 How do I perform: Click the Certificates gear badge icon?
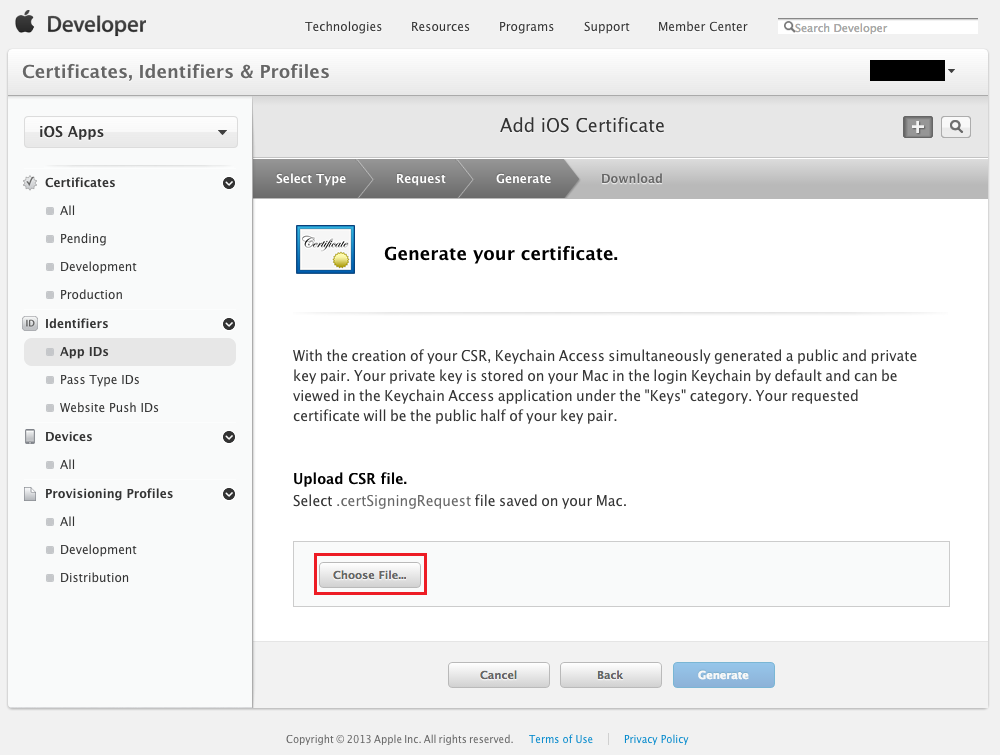pyautogui.click(x=30, y=182)
